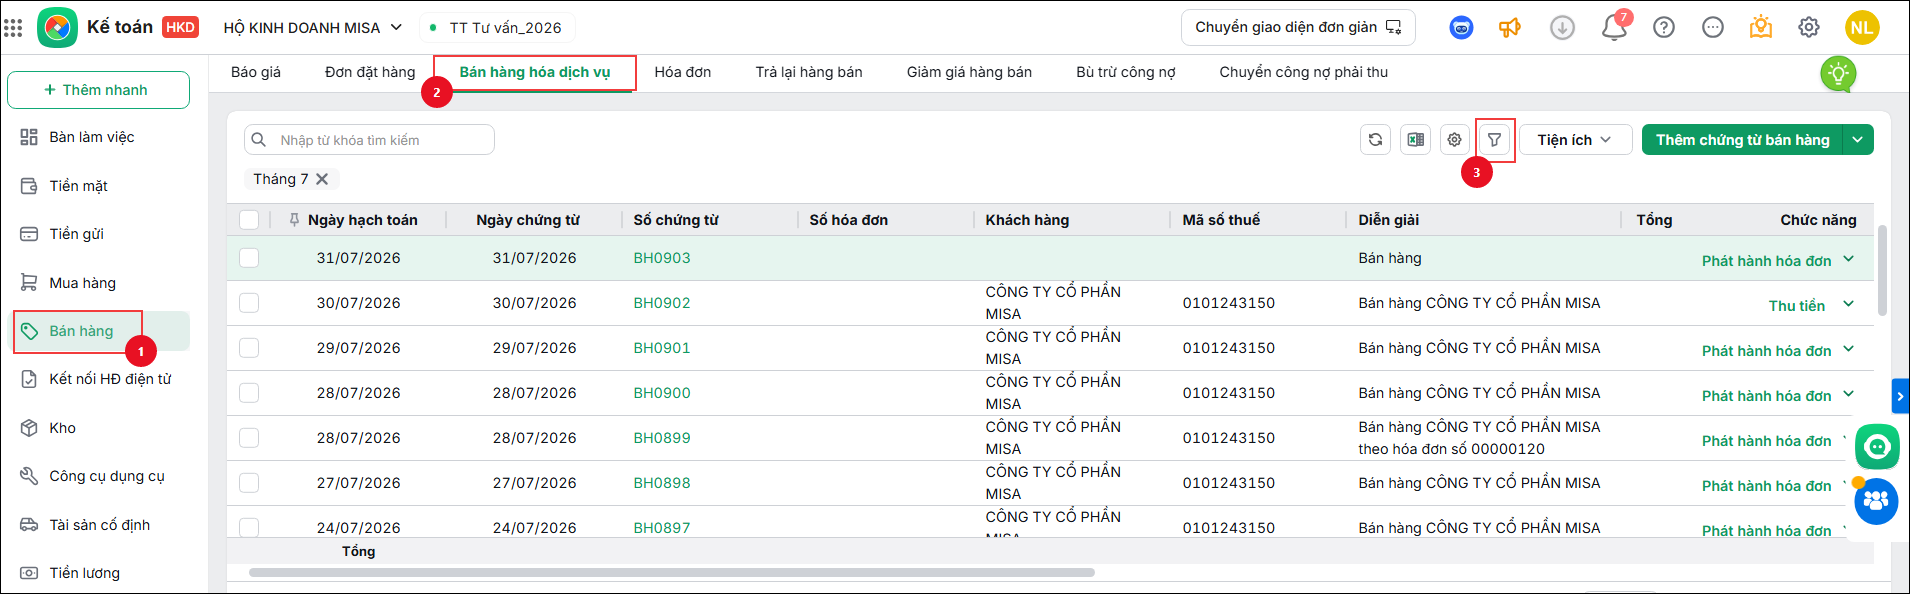Viewport: 1910px width, 594px height.
Task: Switch to Bù trừ công nợ tab
Action: click(x=1126, y=72)
